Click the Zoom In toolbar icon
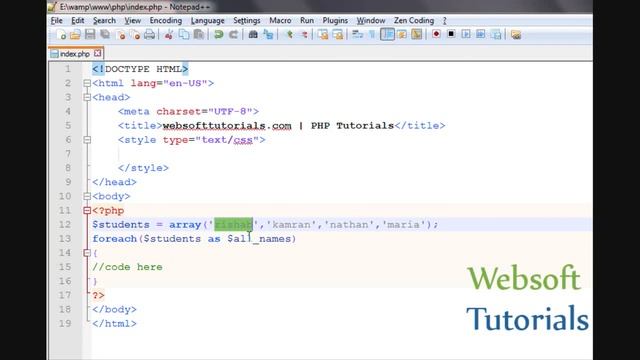This screenshot has height=360, width=640. 289,35
